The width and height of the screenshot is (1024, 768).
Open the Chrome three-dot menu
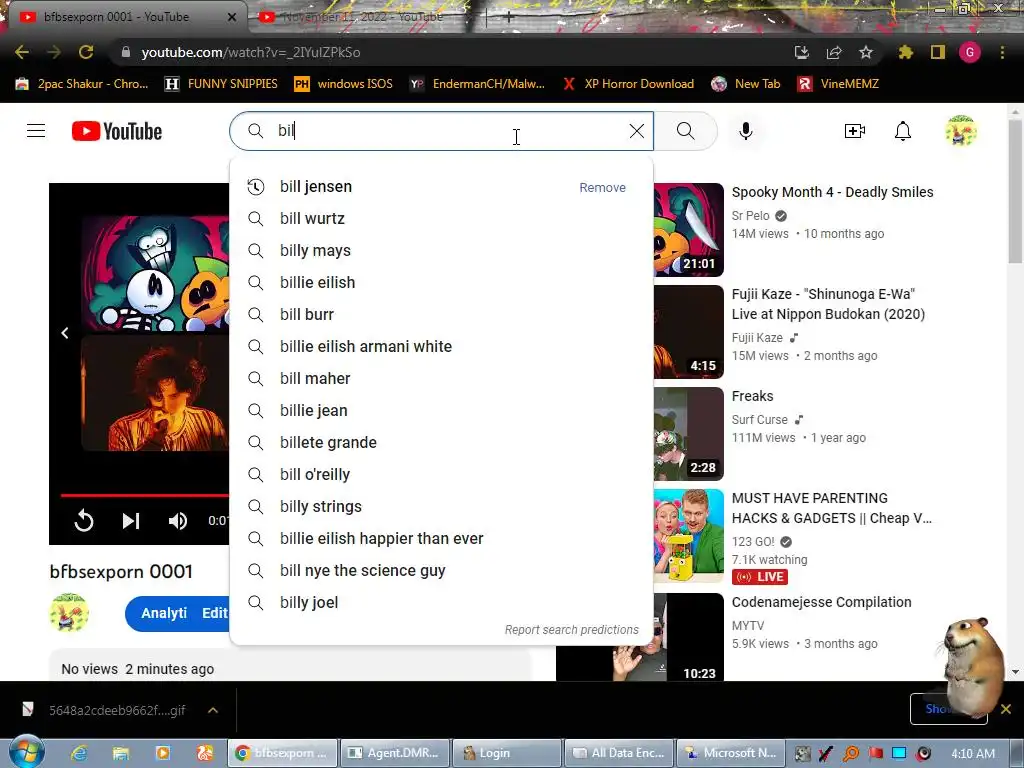1002,52
